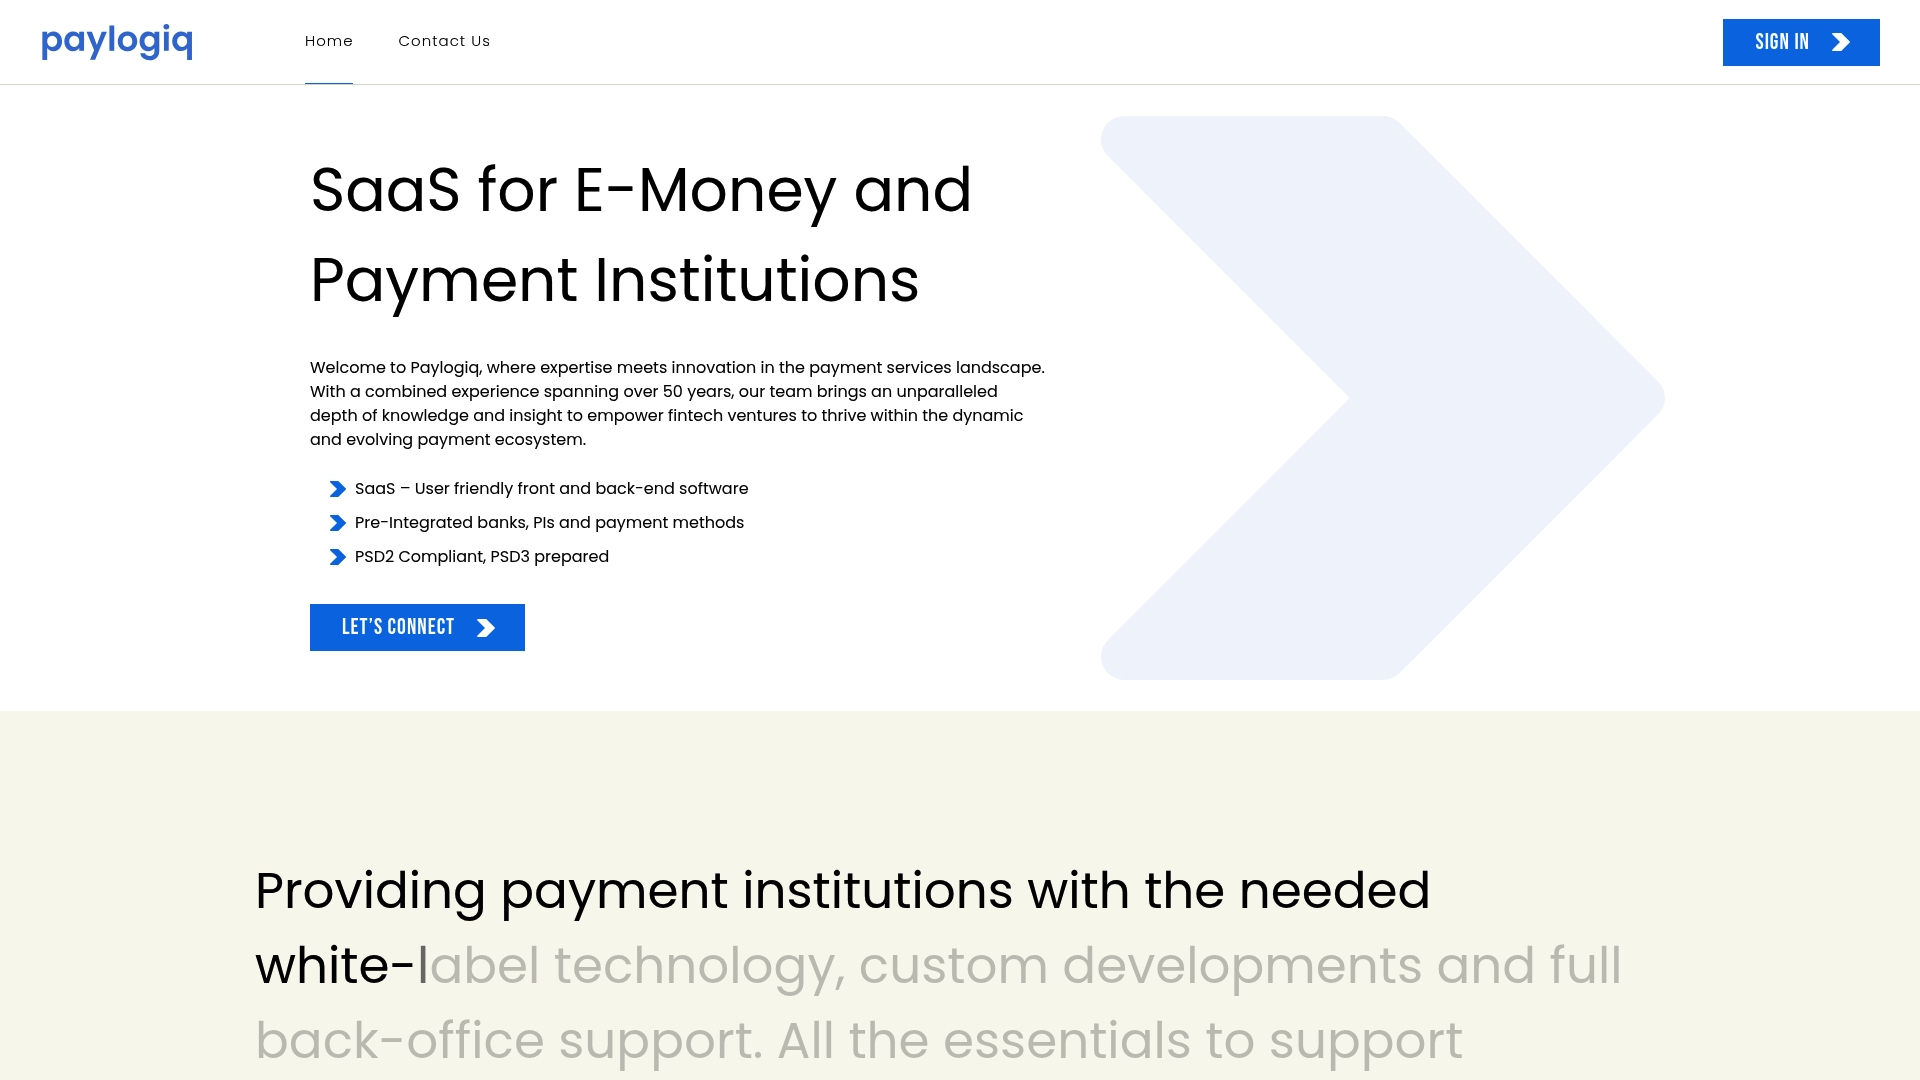The height and width of the screenshot is (1080, 1920).
Task: Open the paylogiq logo homepage link
Action: tap(116, 42)
